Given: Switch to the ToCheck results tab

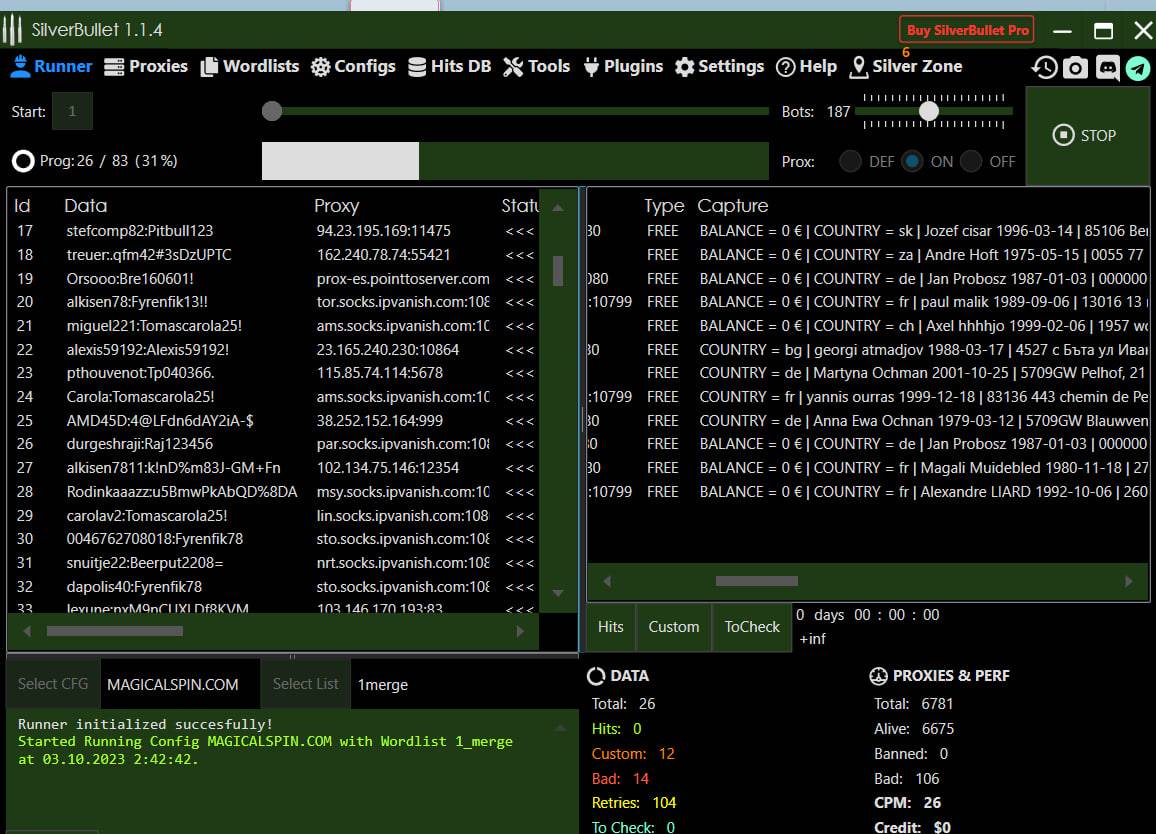Looking at the screenshot, I should click(752, 627).
